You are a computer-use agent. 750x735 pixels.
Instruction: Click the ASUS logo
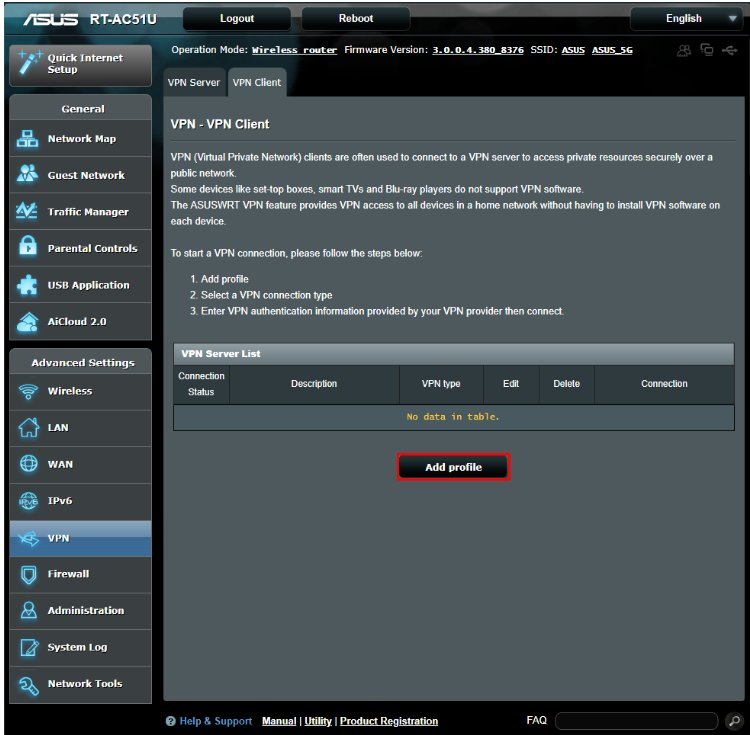51,19
